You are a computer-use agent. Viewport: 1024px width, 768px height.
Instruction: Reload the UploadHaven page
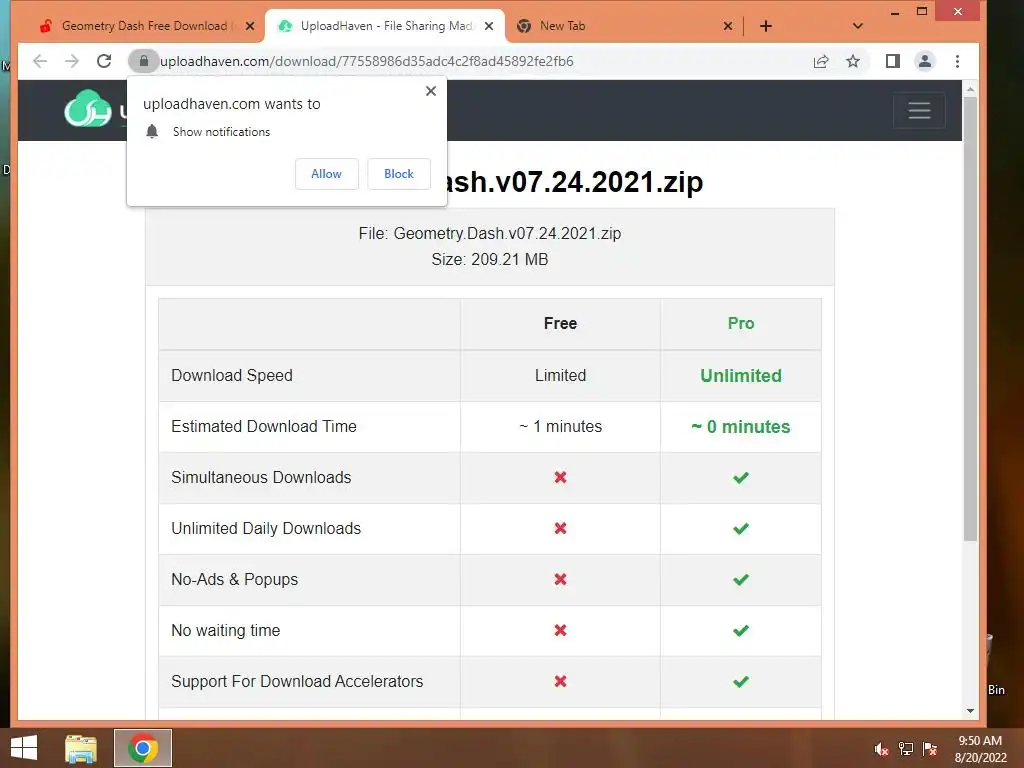click(104, 61)
